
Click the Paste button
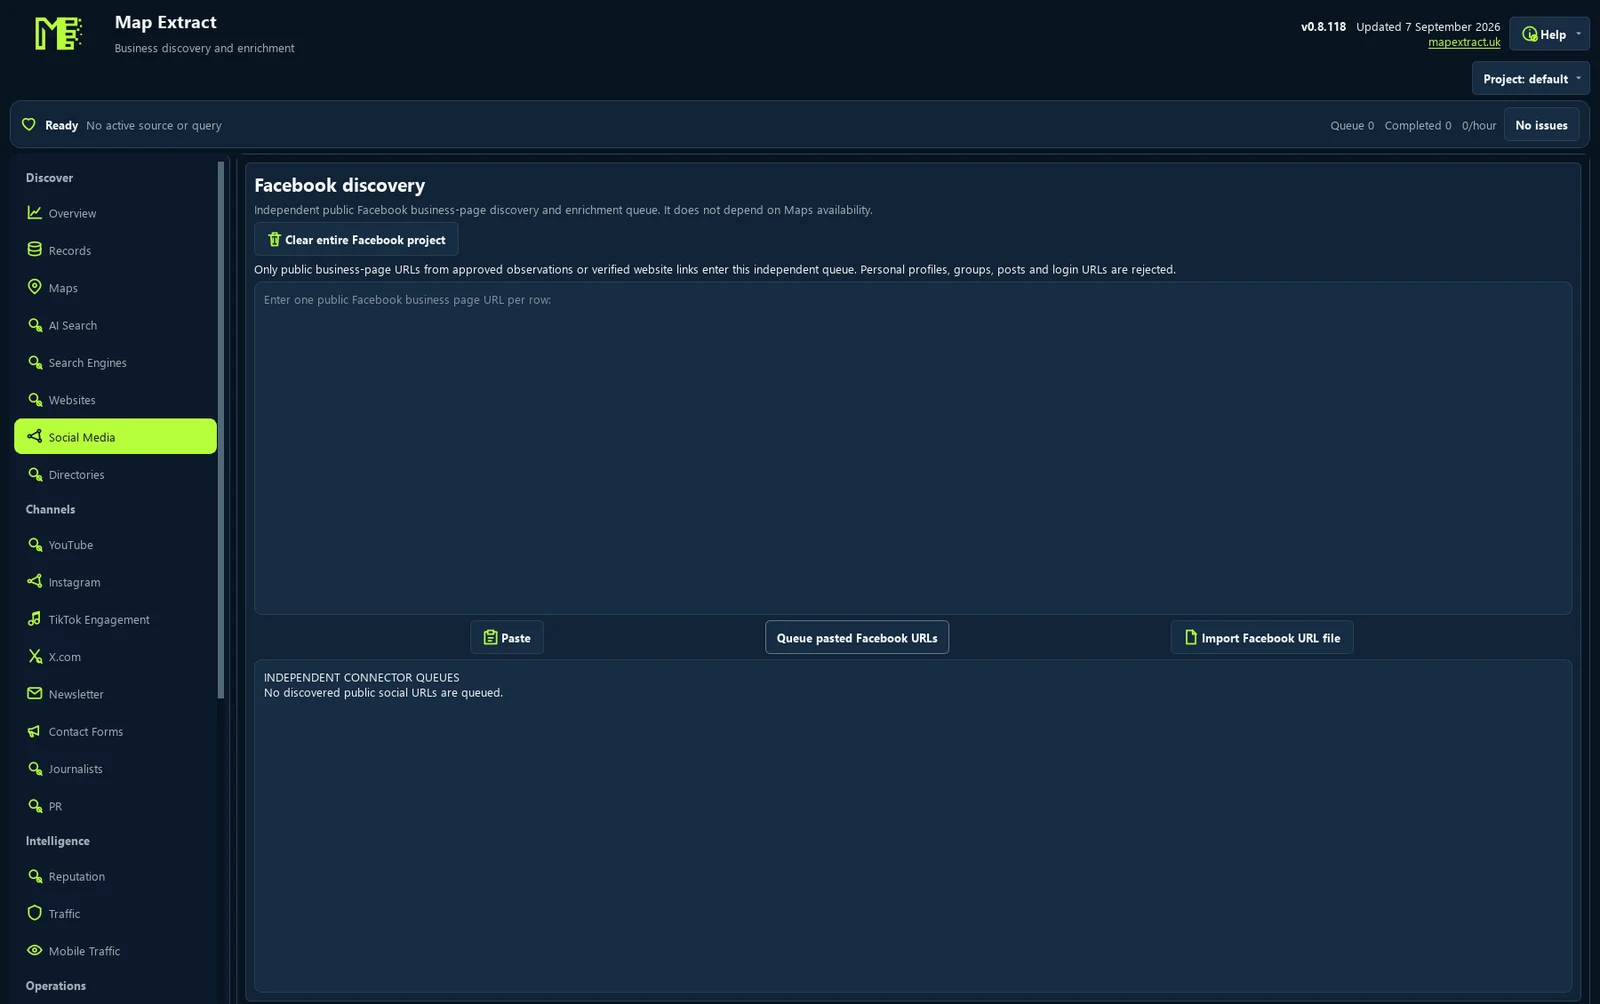point(507,637)
